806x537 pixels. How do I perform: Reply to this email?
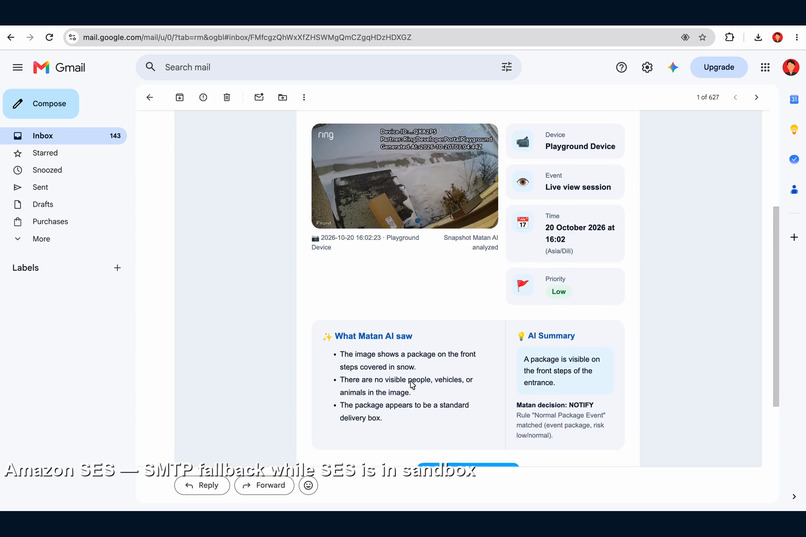[202, 485]
